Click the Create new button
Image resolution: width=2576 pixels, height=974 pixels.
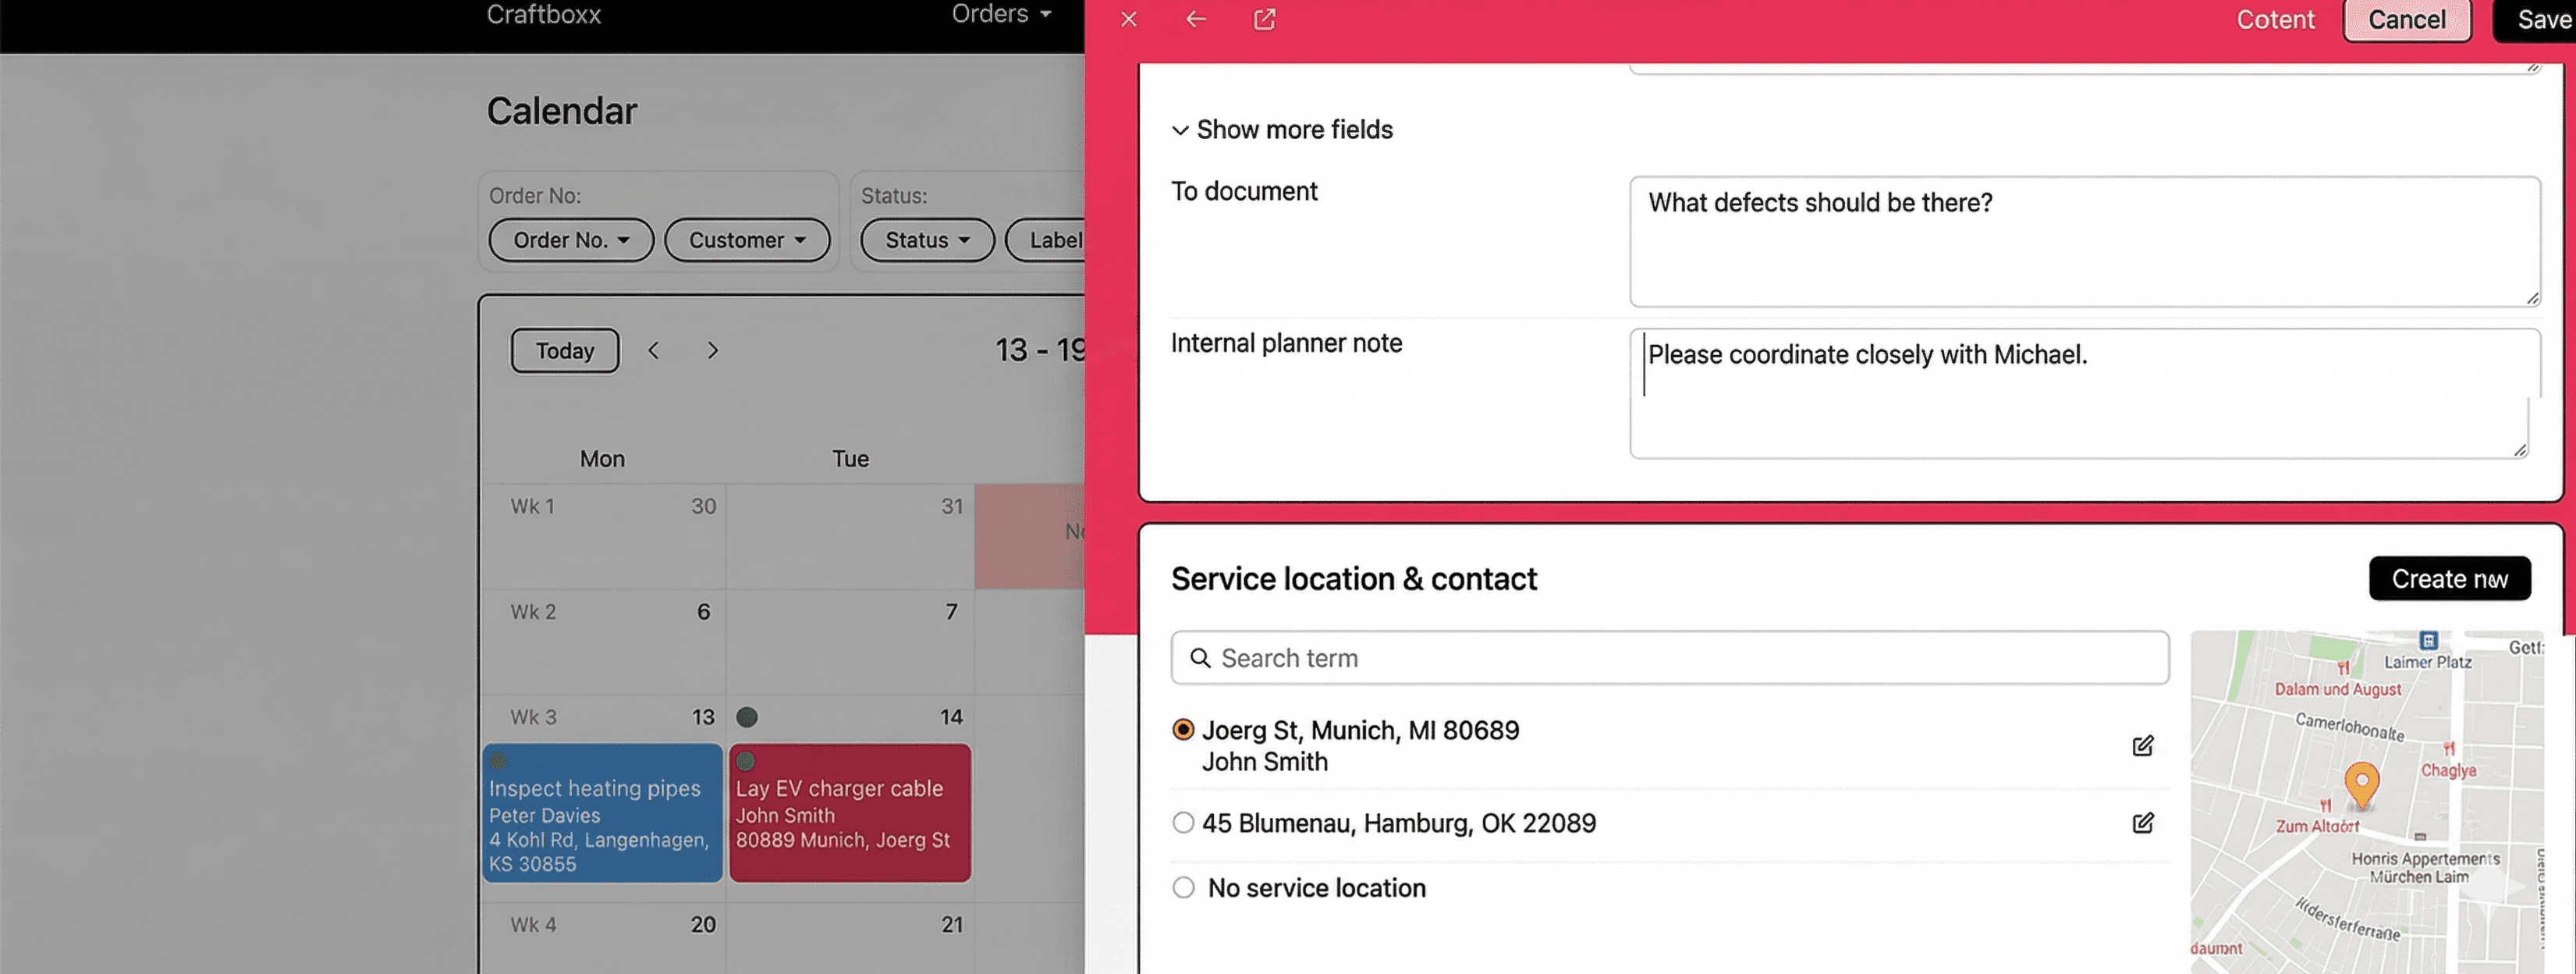[2449, 579]
